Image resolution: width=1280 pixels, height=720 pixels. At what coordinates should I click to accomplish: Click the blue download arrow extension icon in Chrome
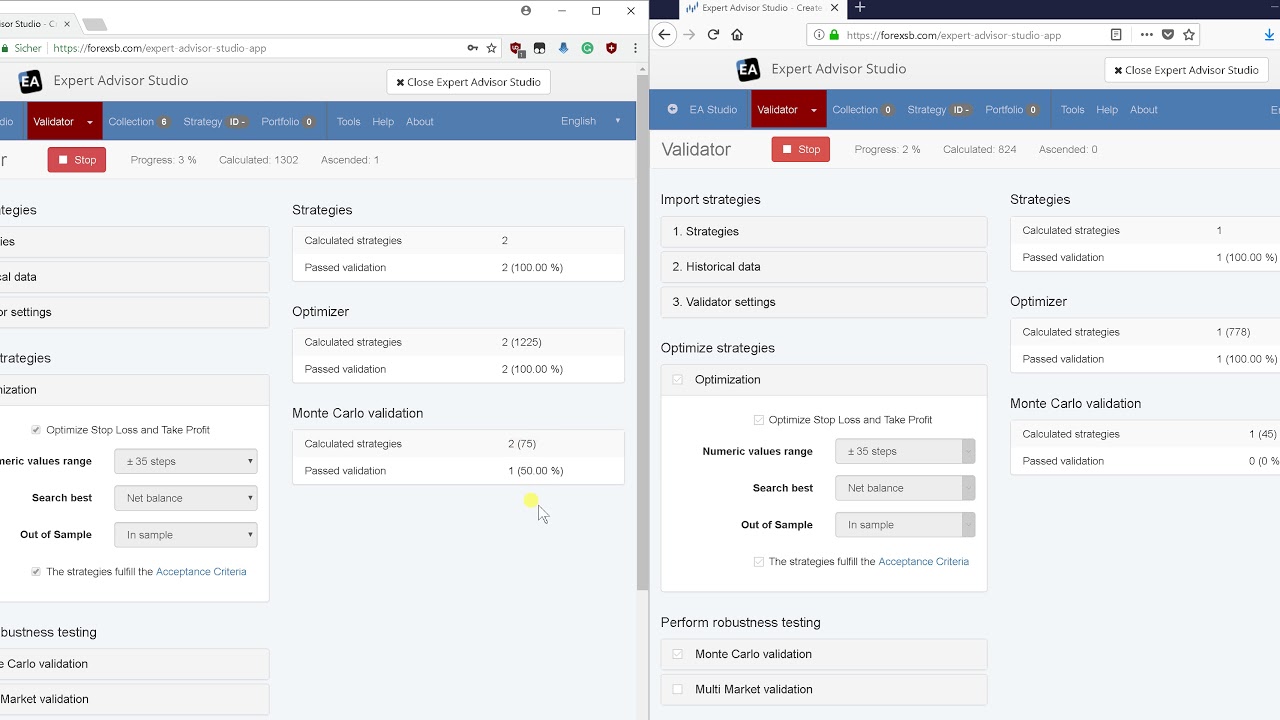click(x=563, y=48)
